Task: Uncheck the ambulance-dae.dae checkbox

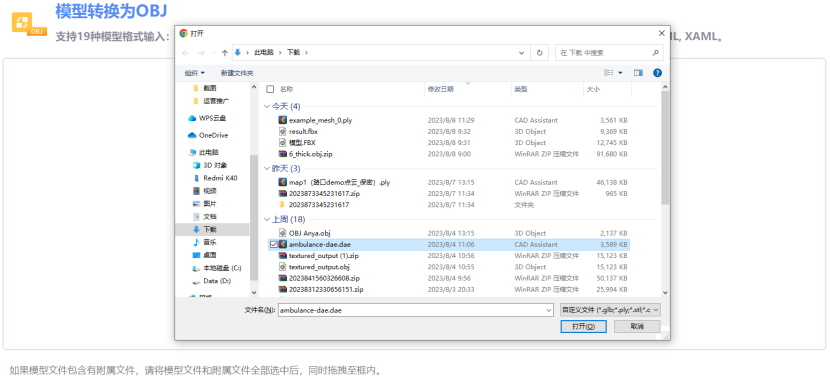Action: pos(274,245)
